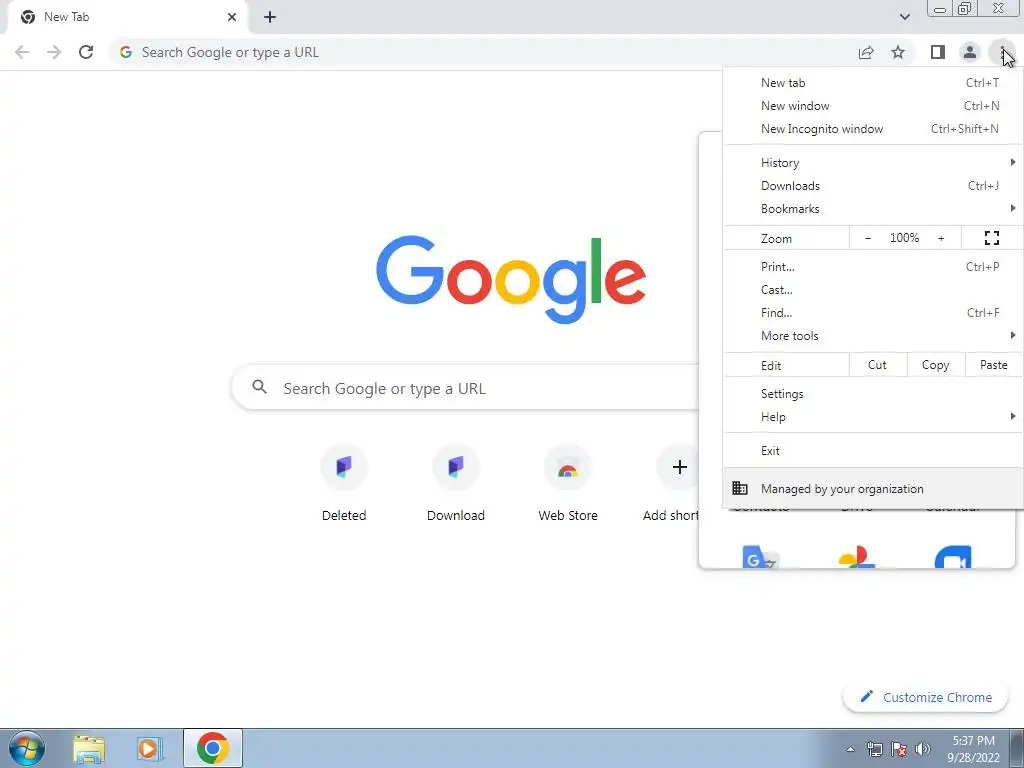Open the Windows Start button
Image resolution: width=1024 pixels, height=768 pixels.
pyautogui.click(x=26, y=748)
